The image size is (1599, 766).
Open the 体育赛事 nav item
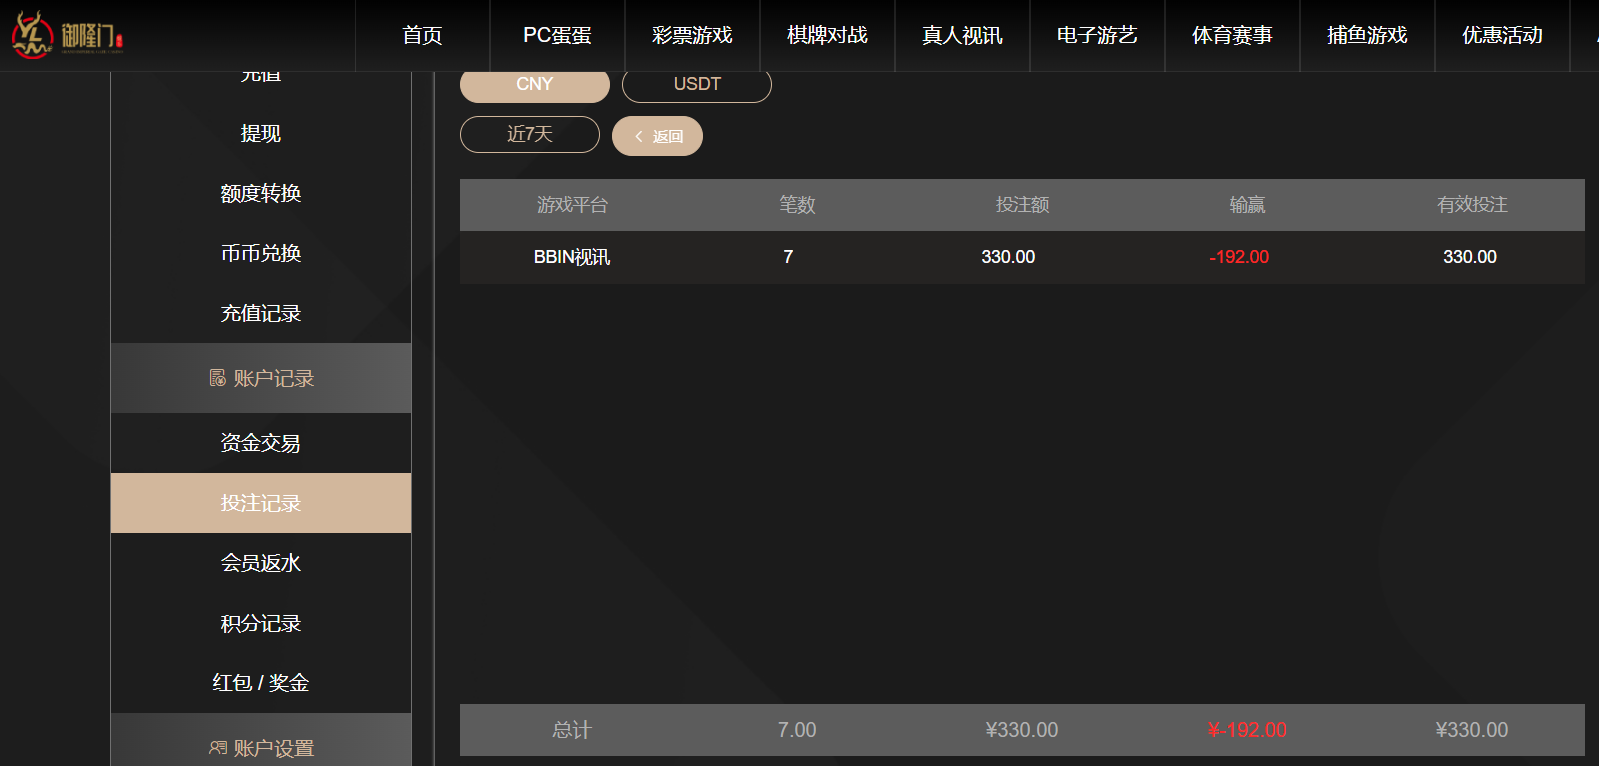(x=1232, y=35)
